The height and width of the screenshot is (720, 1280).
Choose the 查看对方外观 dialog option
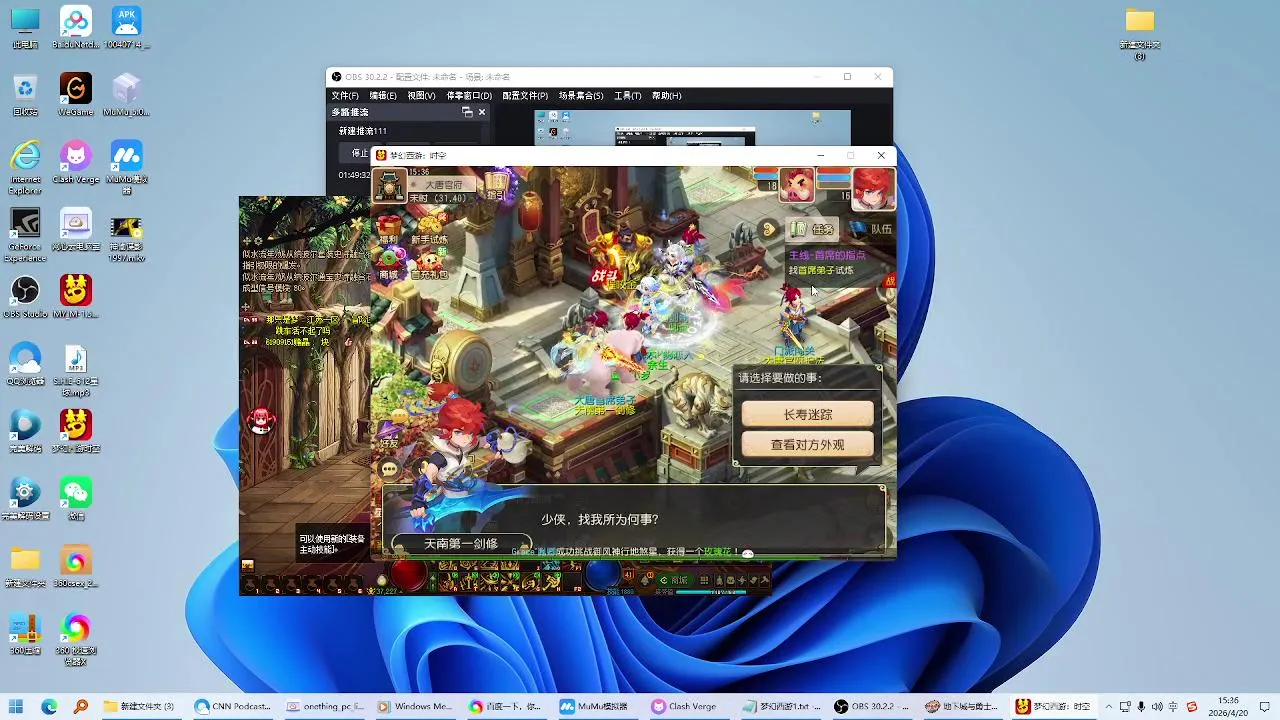click(x=808, y=445)
